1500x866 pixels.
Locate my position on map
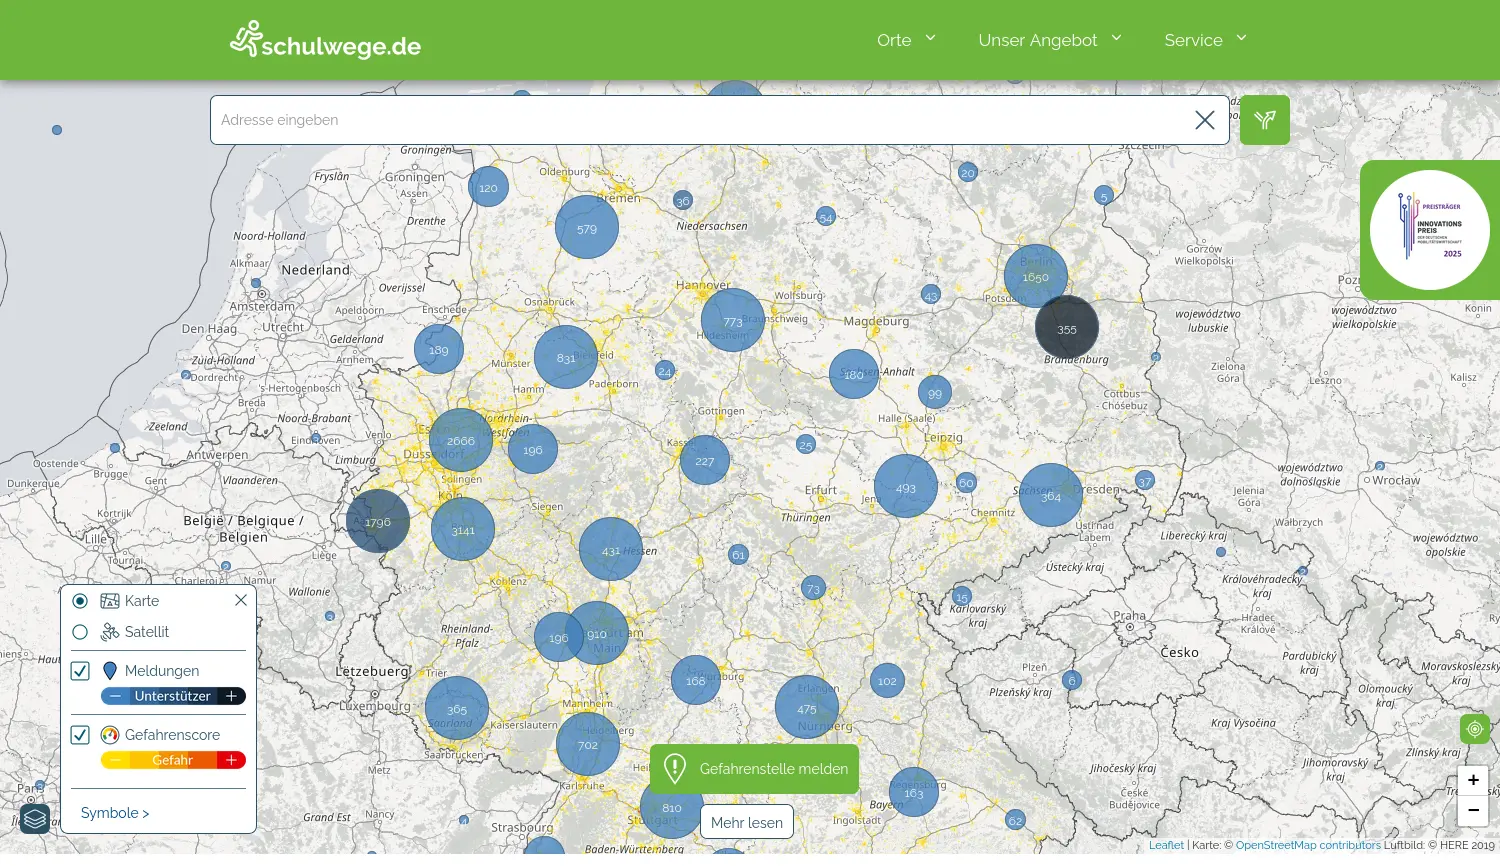pos(1474,729)
